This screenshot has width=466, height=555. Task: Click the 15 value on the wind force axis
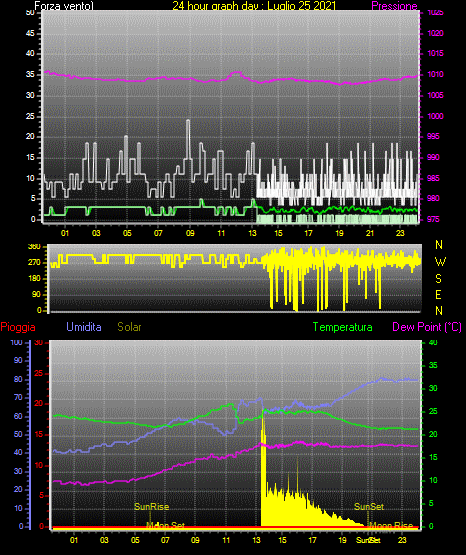30,157
